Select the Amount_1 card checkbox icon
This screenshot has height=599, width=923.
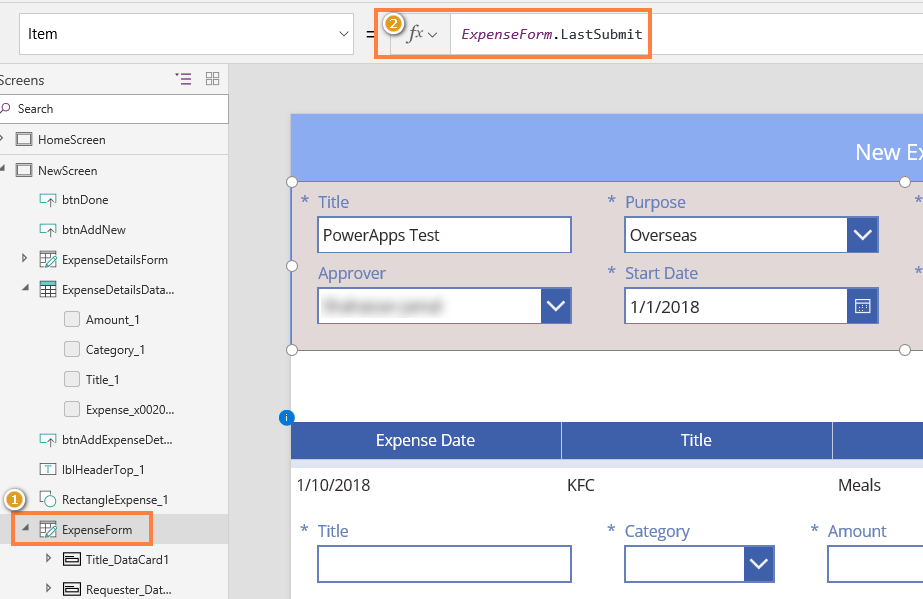click(71, 319)
